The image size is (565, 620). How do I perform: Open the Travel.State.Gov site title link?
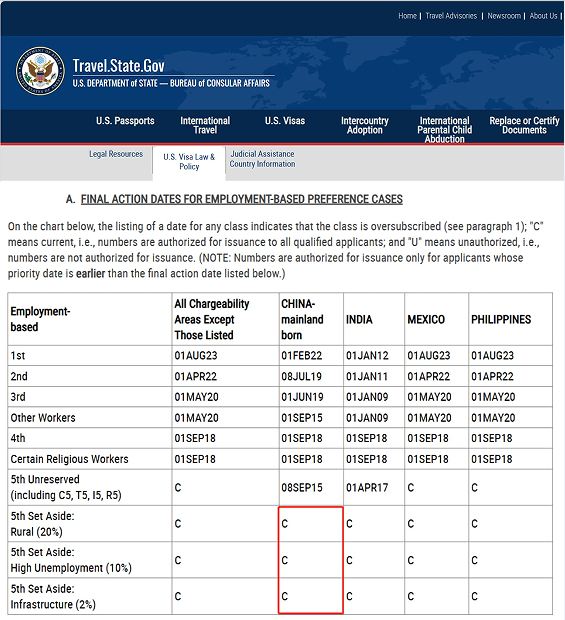[x=118, y=66]
